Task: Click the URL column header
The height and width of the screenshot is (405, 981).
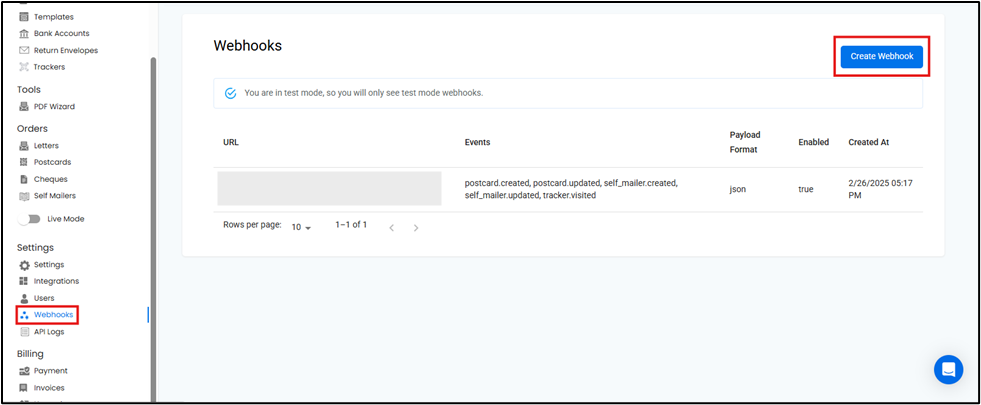Action: pos(231,142)
